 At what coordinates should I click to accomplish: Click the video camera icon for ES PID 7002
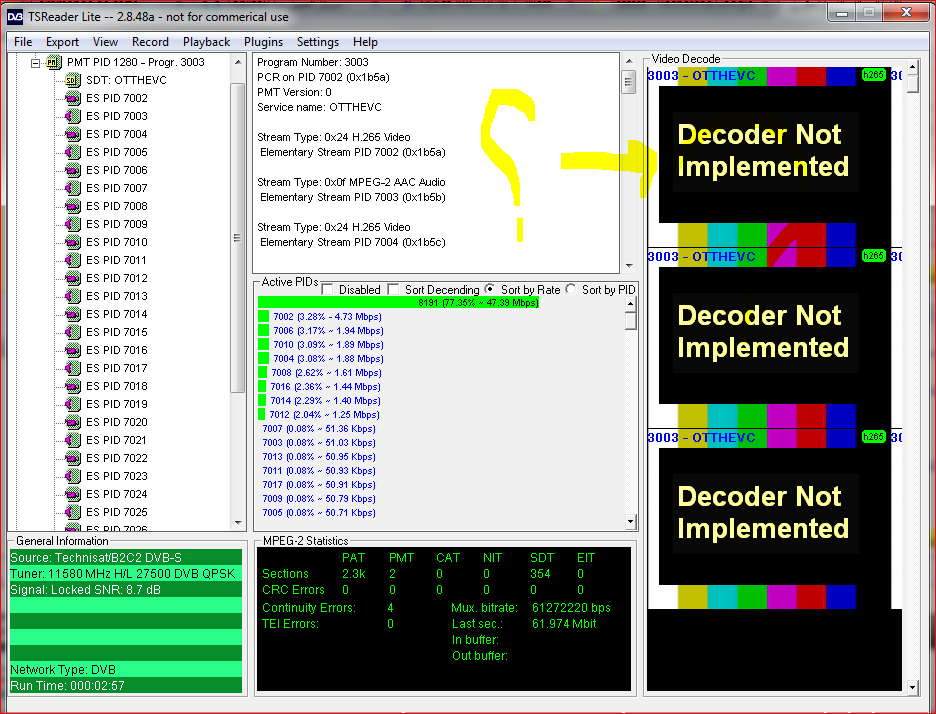click(x=72, y=98)
